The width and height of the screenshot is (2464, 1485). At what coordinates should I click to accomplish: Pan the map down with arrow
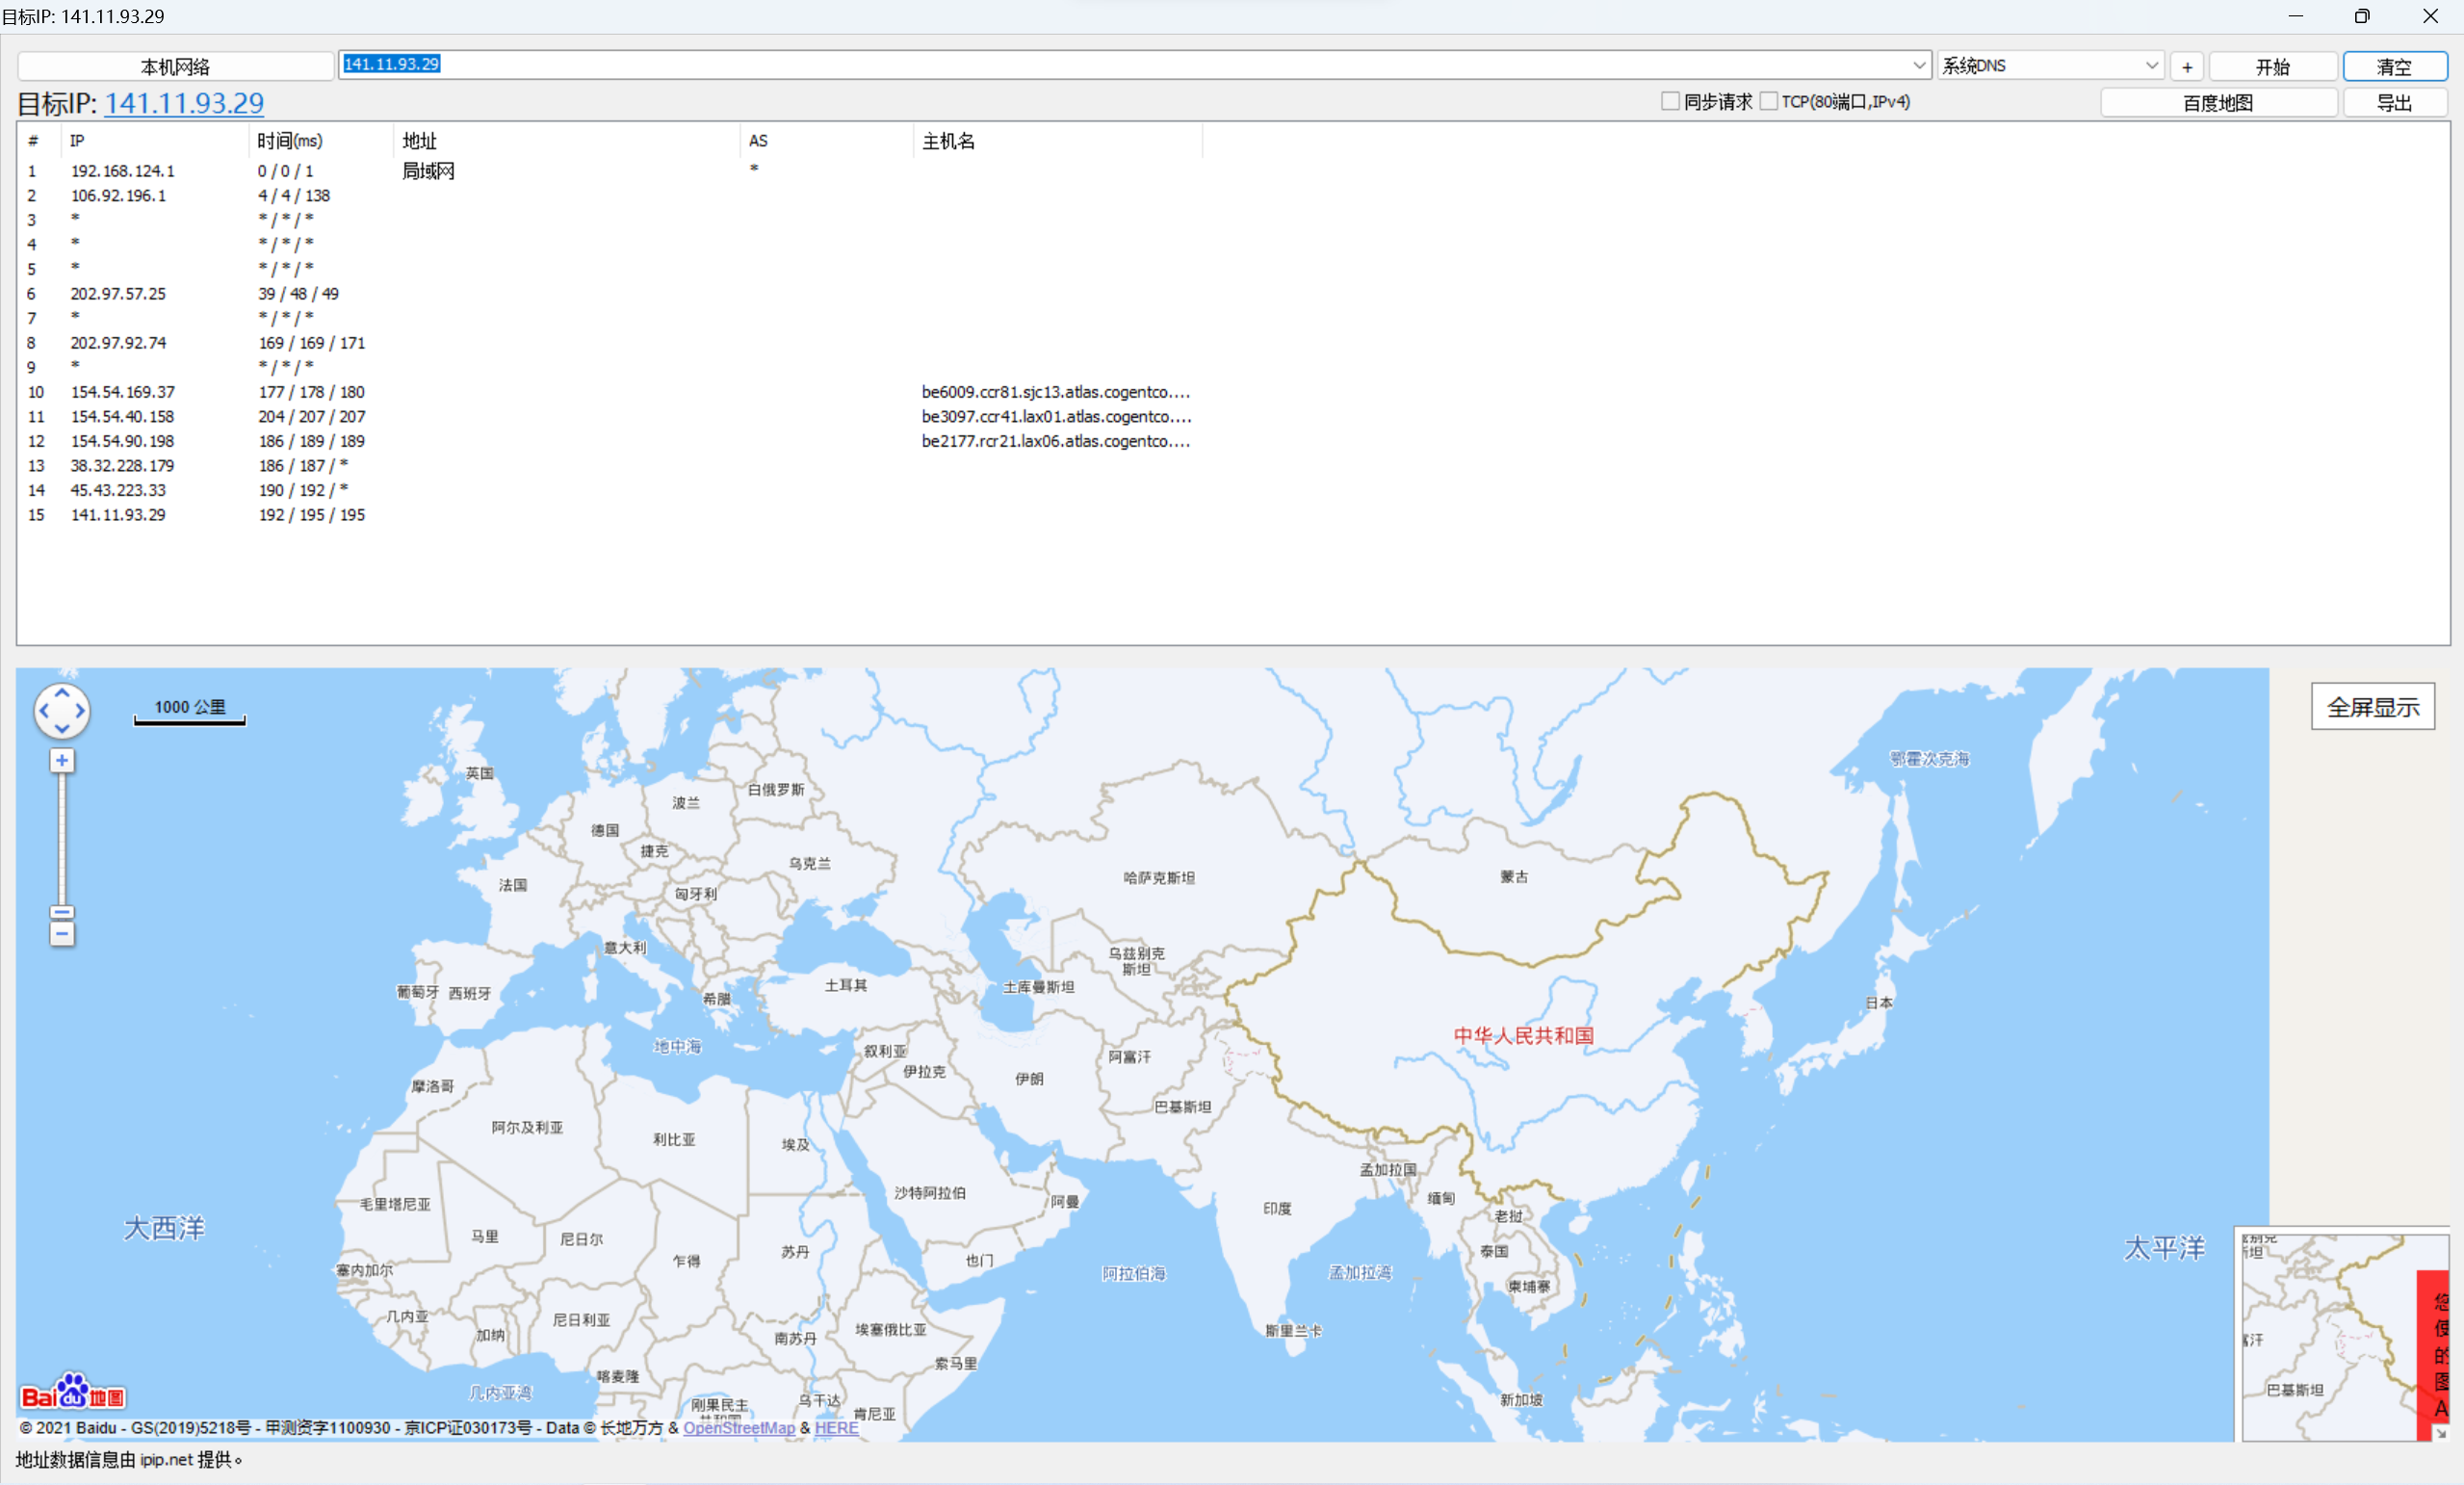click(62, 729)
